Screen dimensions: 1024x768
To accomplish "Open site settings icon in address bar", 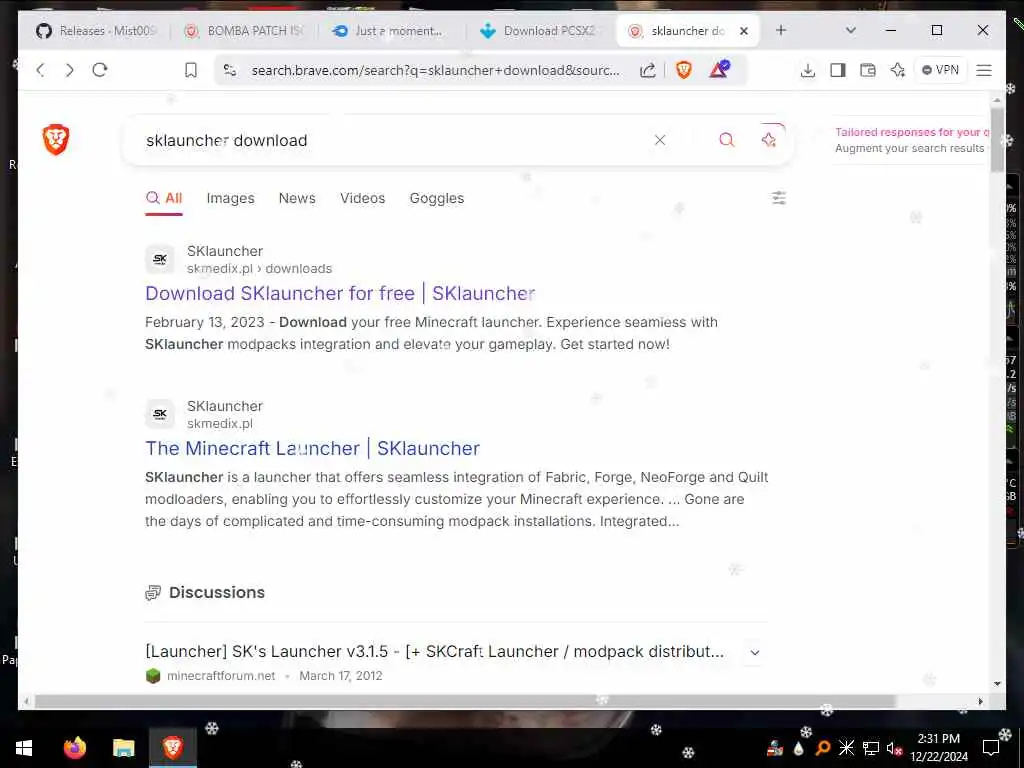I will click(229, 70).
